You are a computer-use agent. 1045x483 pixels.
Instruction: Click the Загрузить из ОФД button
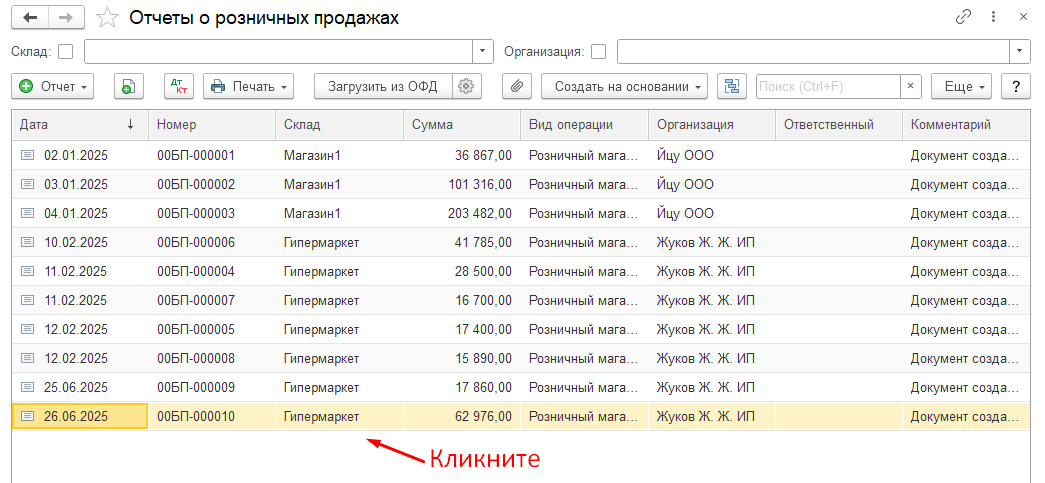click(383, 87)
